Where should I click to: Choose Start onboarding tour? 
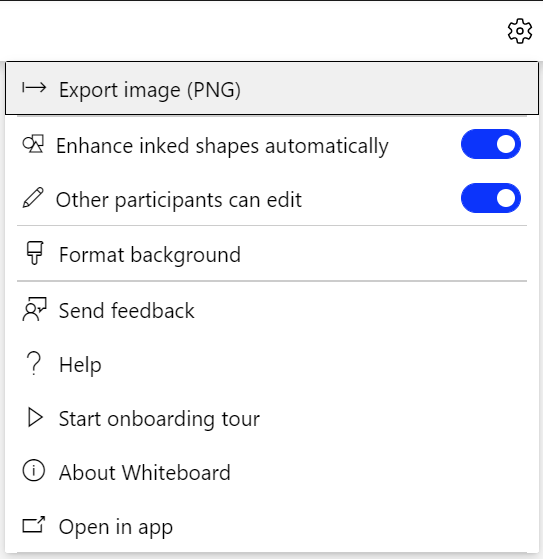272,418
